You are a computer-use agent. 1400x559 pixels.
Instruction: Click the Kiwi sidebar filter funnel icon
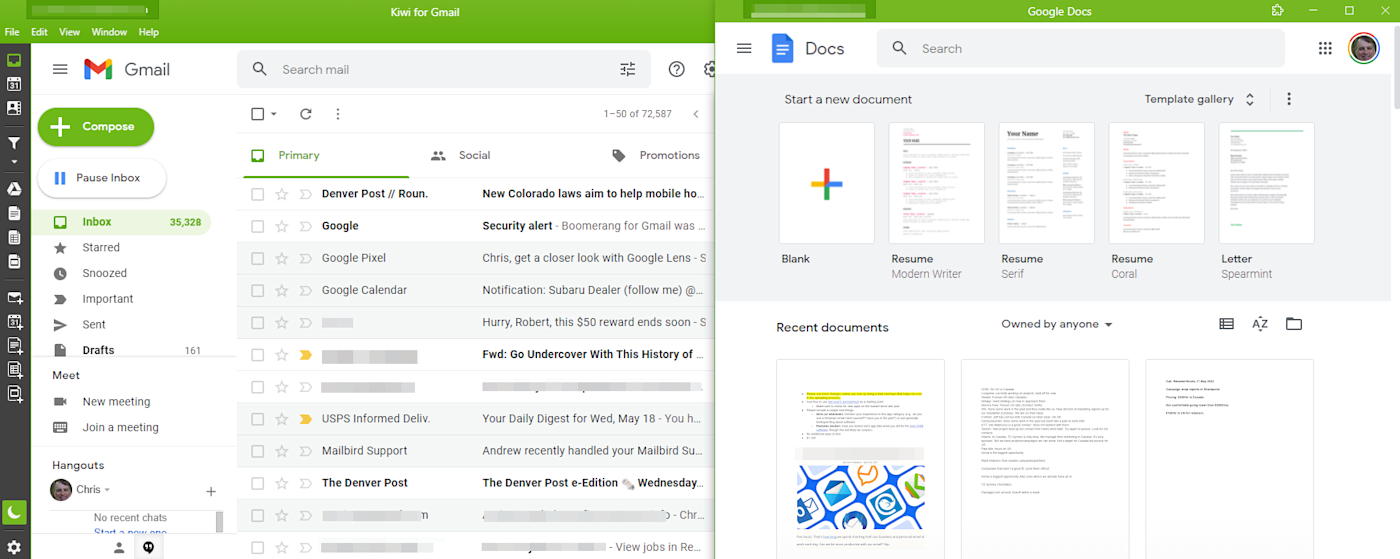(14, 144)
